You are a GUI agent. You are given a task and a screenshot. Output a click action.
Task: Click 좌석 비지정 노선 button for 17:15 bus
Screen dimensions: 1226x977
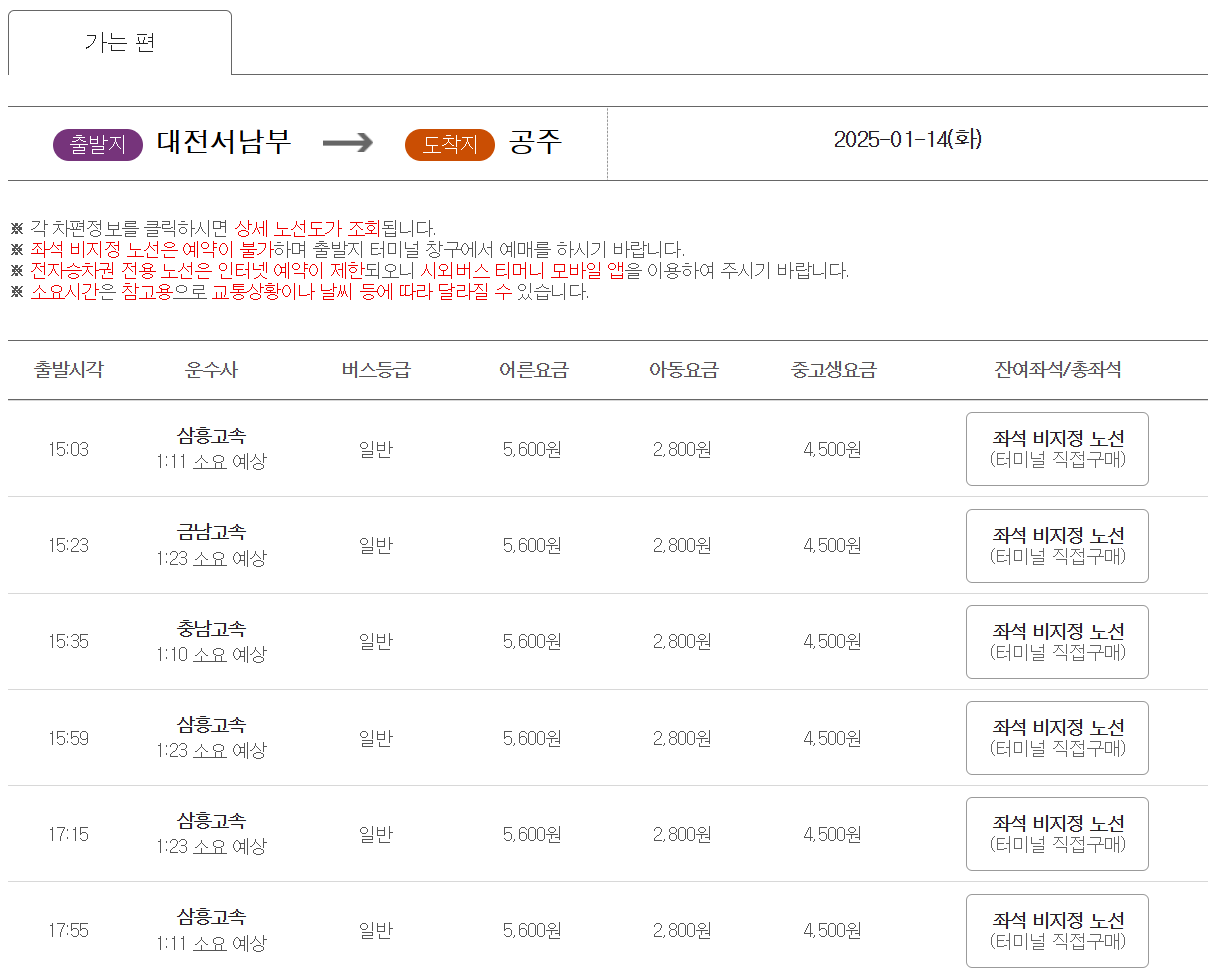coord(1057,834)
